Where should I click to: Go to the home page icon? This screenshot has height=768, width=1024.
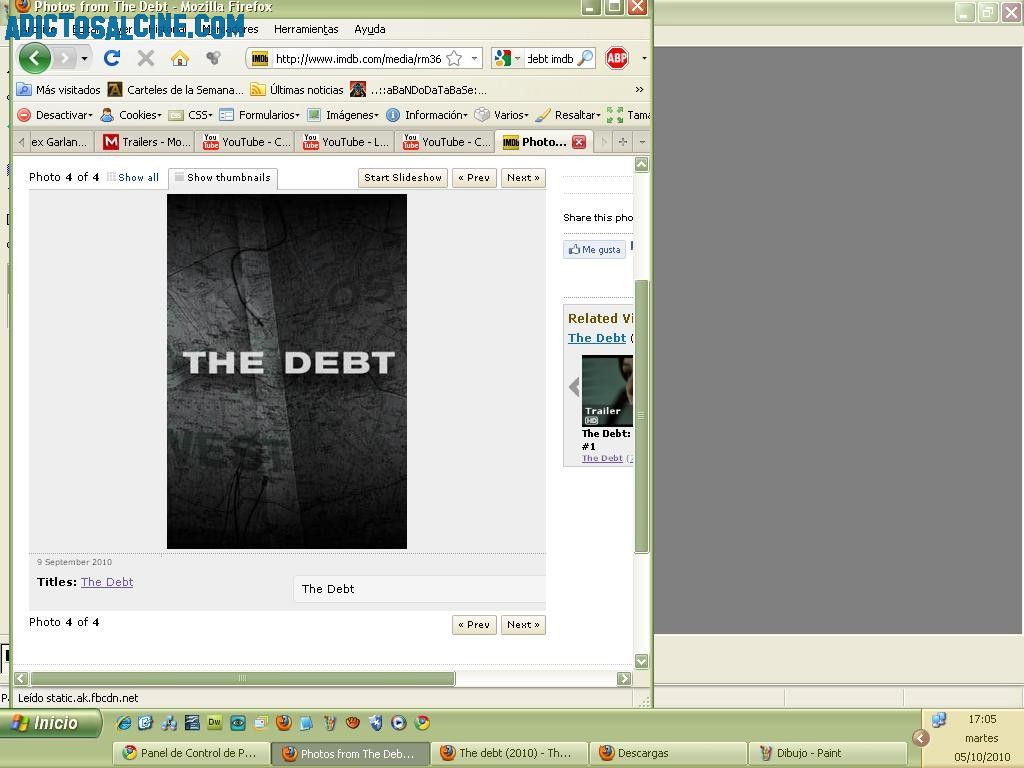coord(180,59)
